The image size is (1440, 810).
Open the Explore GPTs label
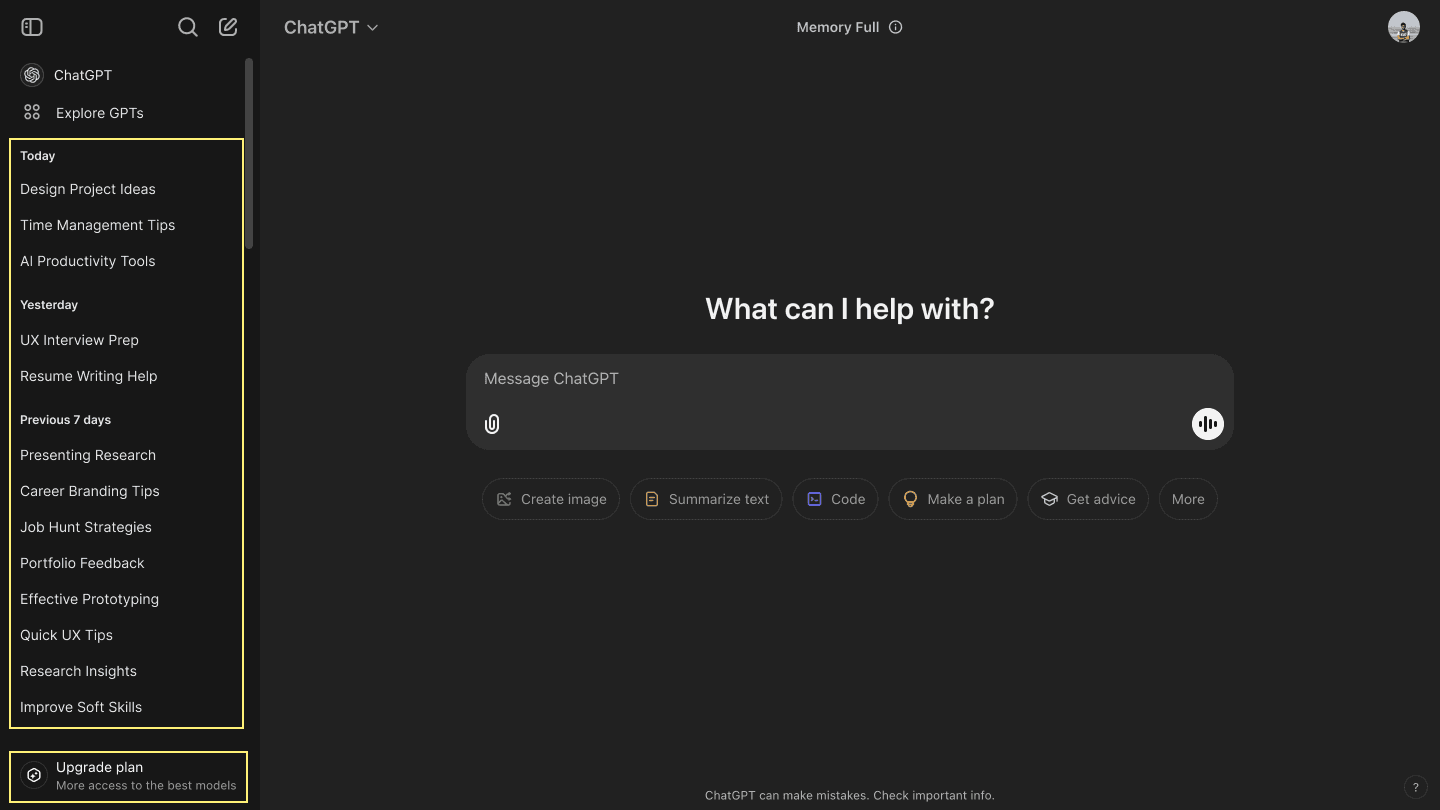(x=100, y=113)
